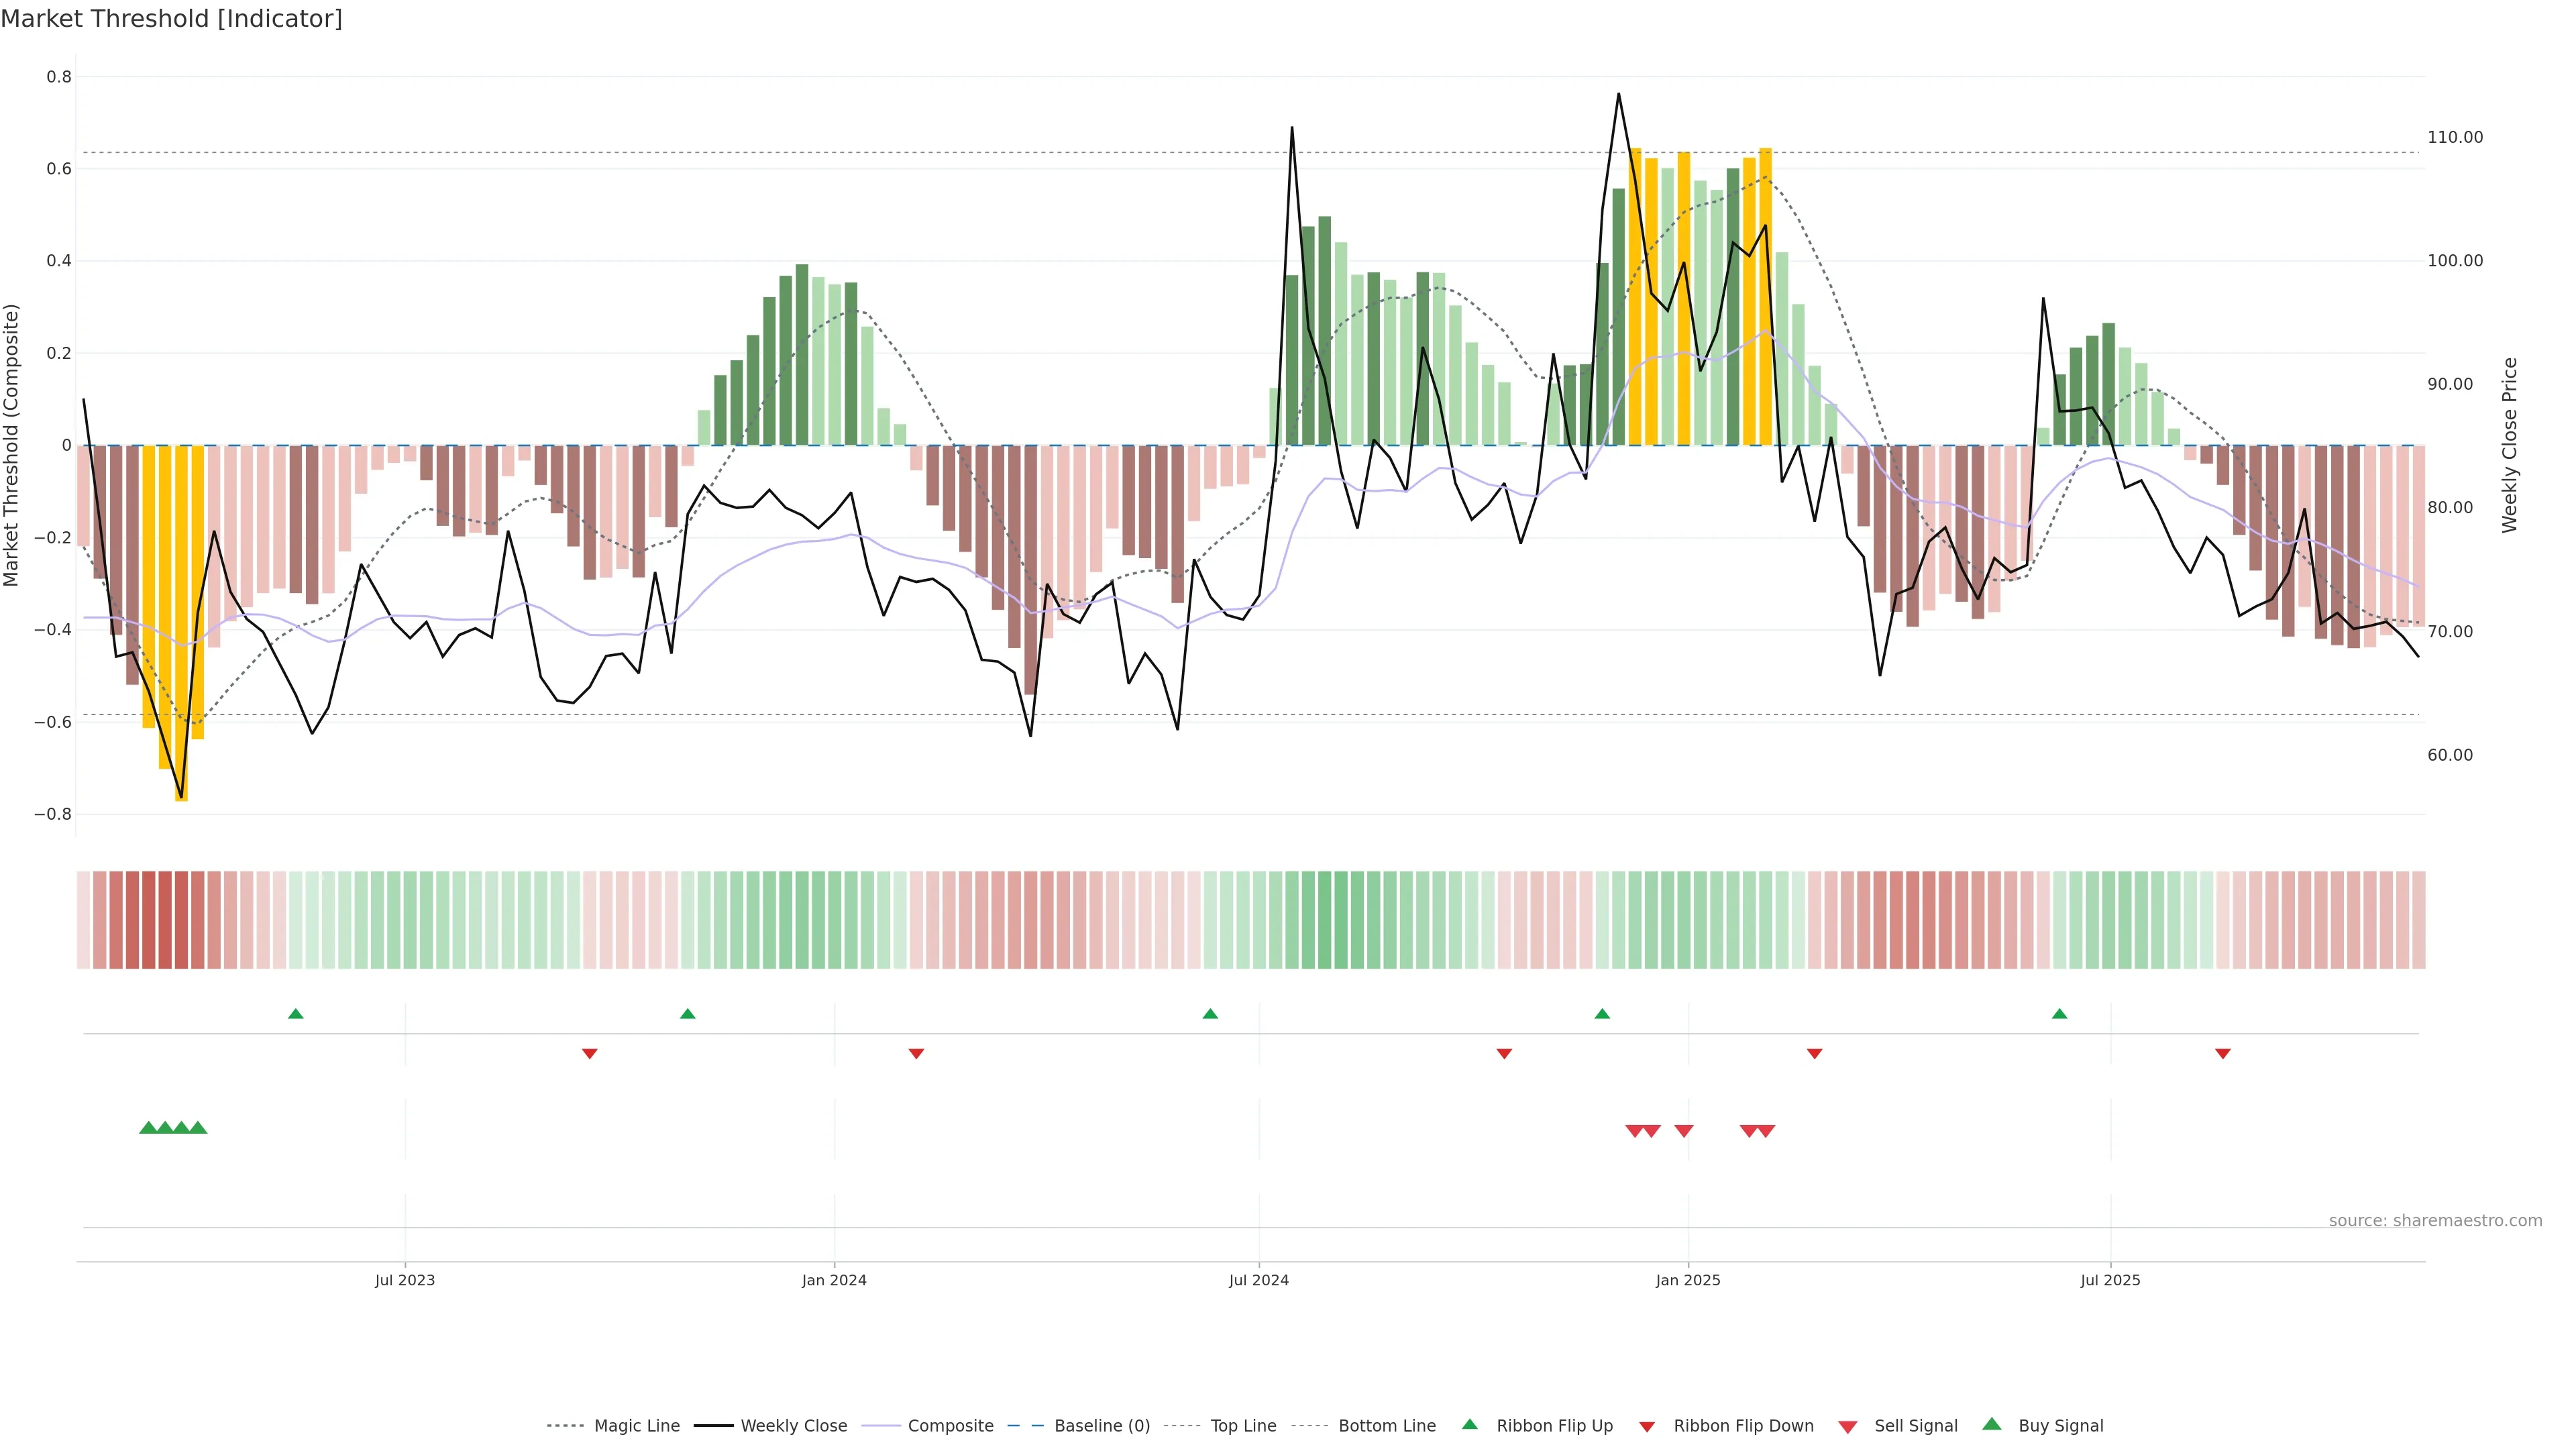The image size is (2576, 1449).
Task: Click the Market Threshold [Indicator] chart title
Action: (x=171, y=19)
